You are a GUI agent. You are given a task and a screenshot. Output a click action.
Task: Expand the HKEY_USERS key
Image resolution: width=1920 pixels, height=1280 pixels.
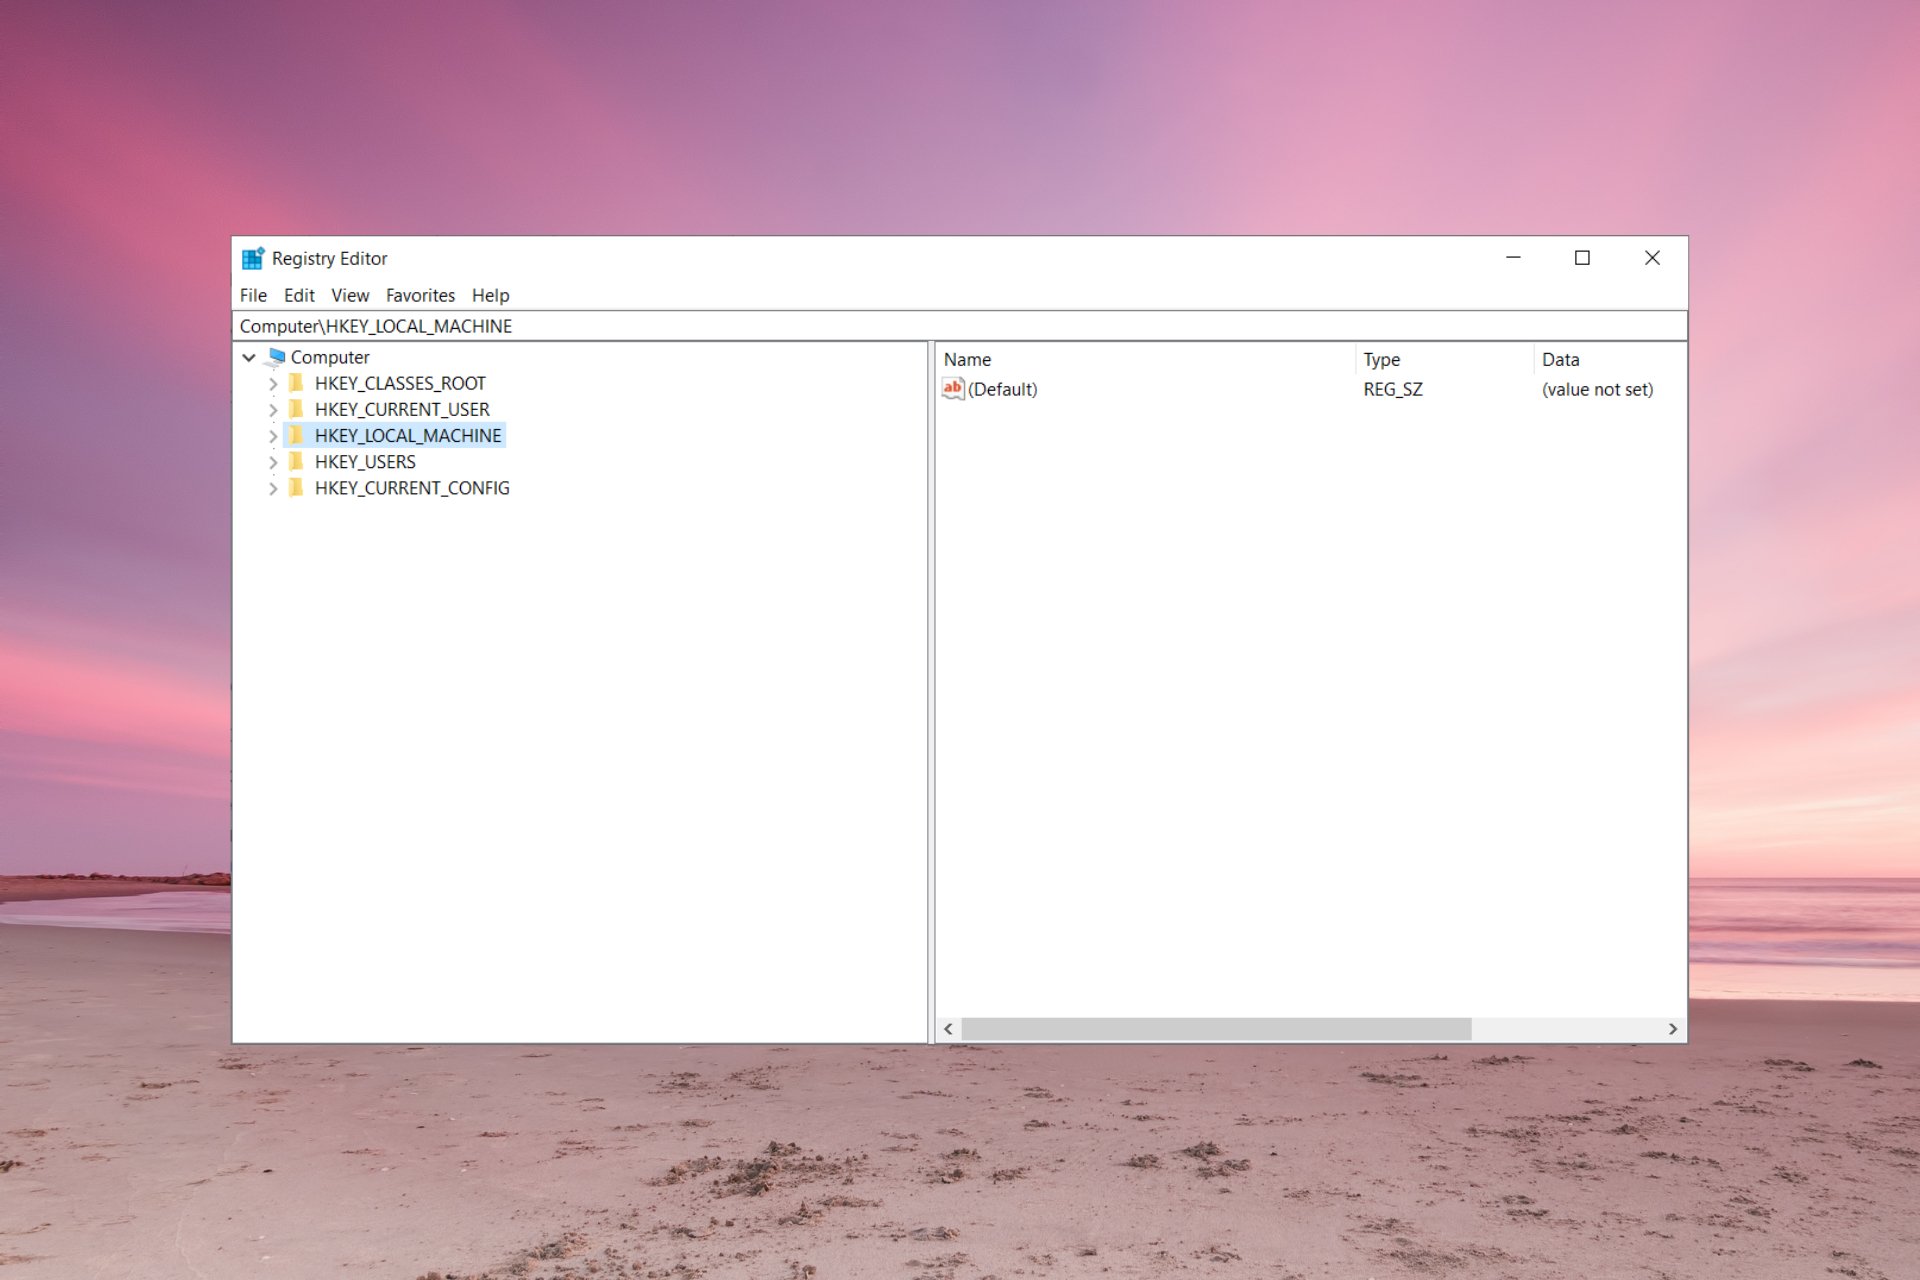coord(273,462)
